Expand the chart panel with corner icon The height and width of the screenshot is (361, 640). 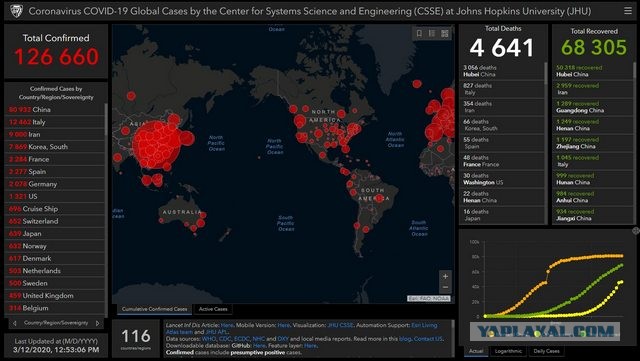(636, 231)
